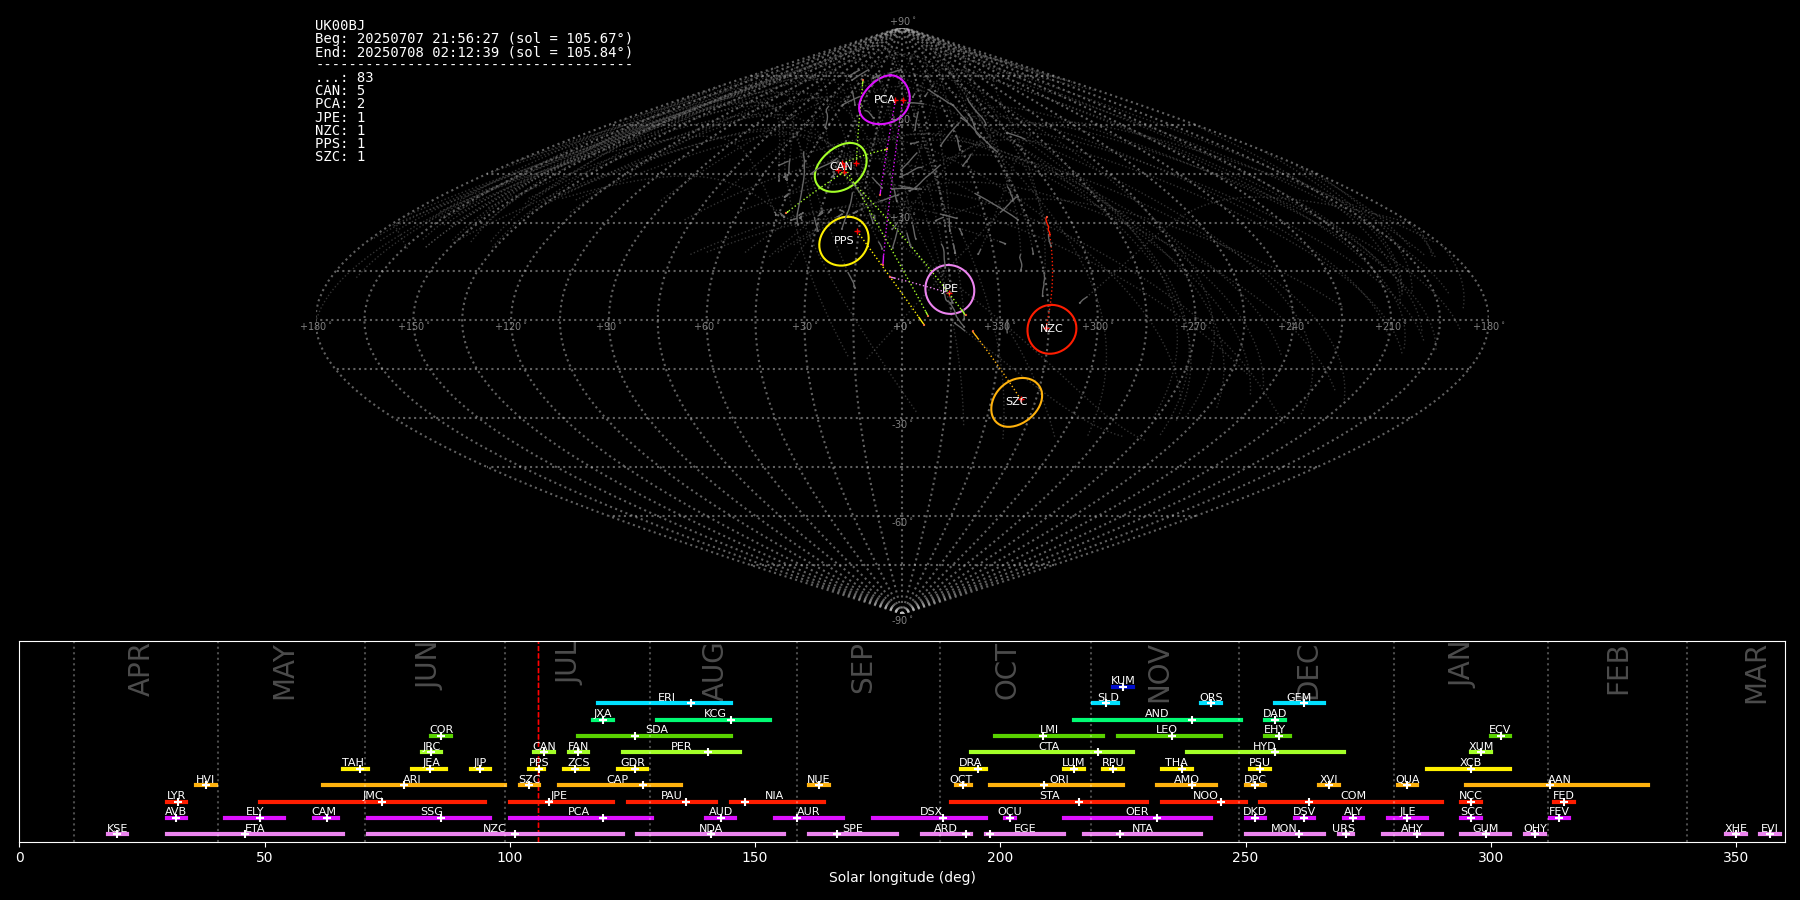The height and width of the screenshot is (900, 1800).
Task: Click the 'CAN: 5' legend count
Action: tap(340, 91)
